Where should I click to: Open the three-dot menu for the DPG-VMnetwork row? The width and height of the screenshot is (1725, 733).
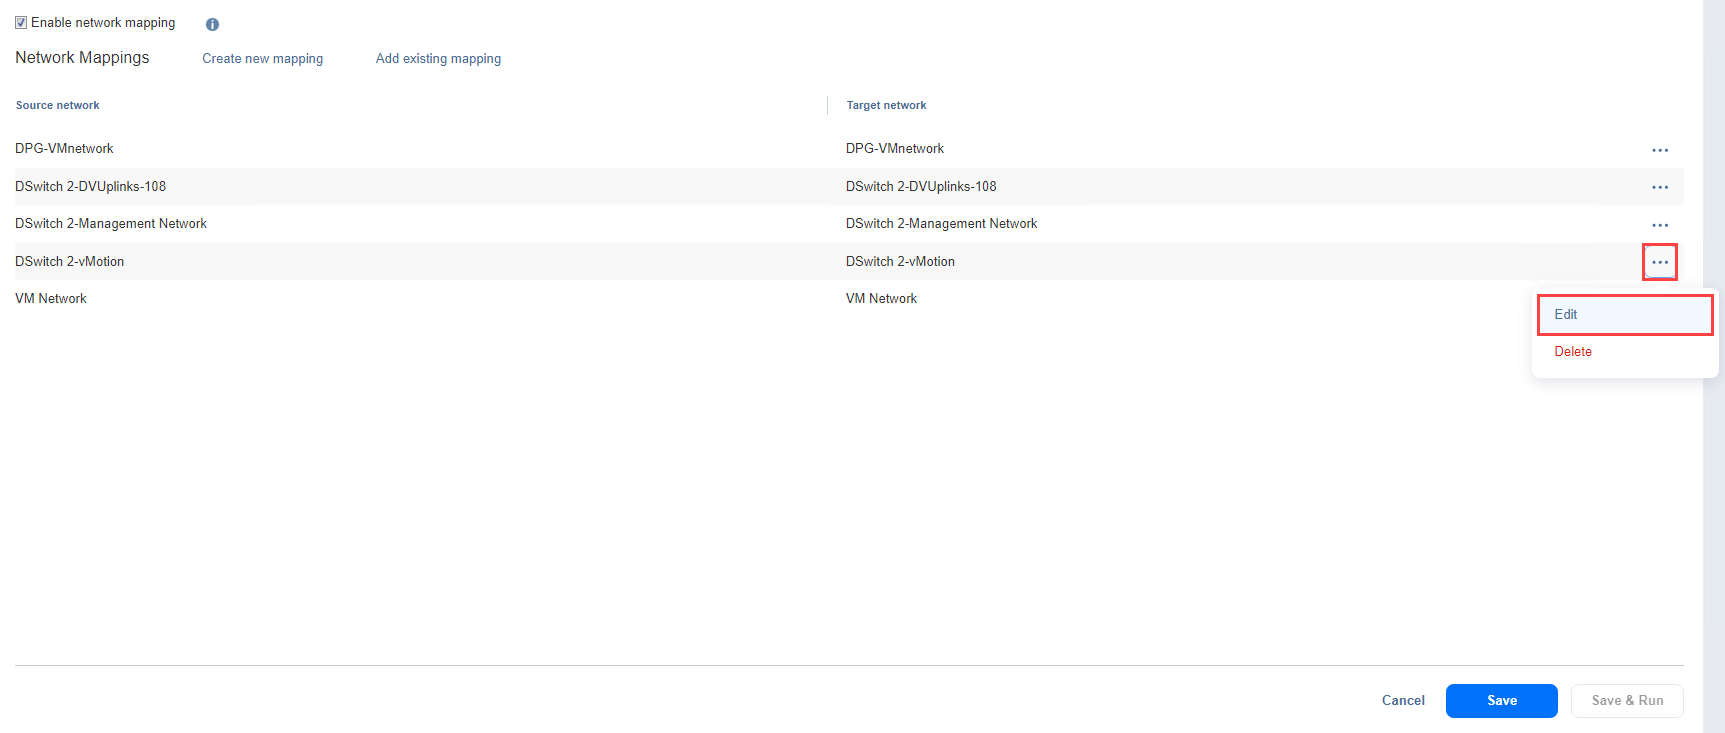pyautogui.click(x=1660, y=150)
